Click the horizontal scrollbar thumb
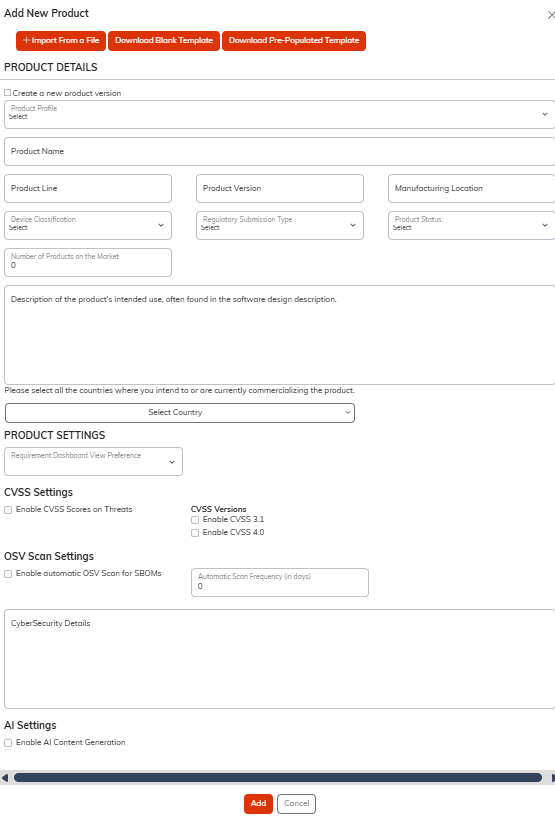The width and height of the screenshot is (555, 817). [278, 778]
